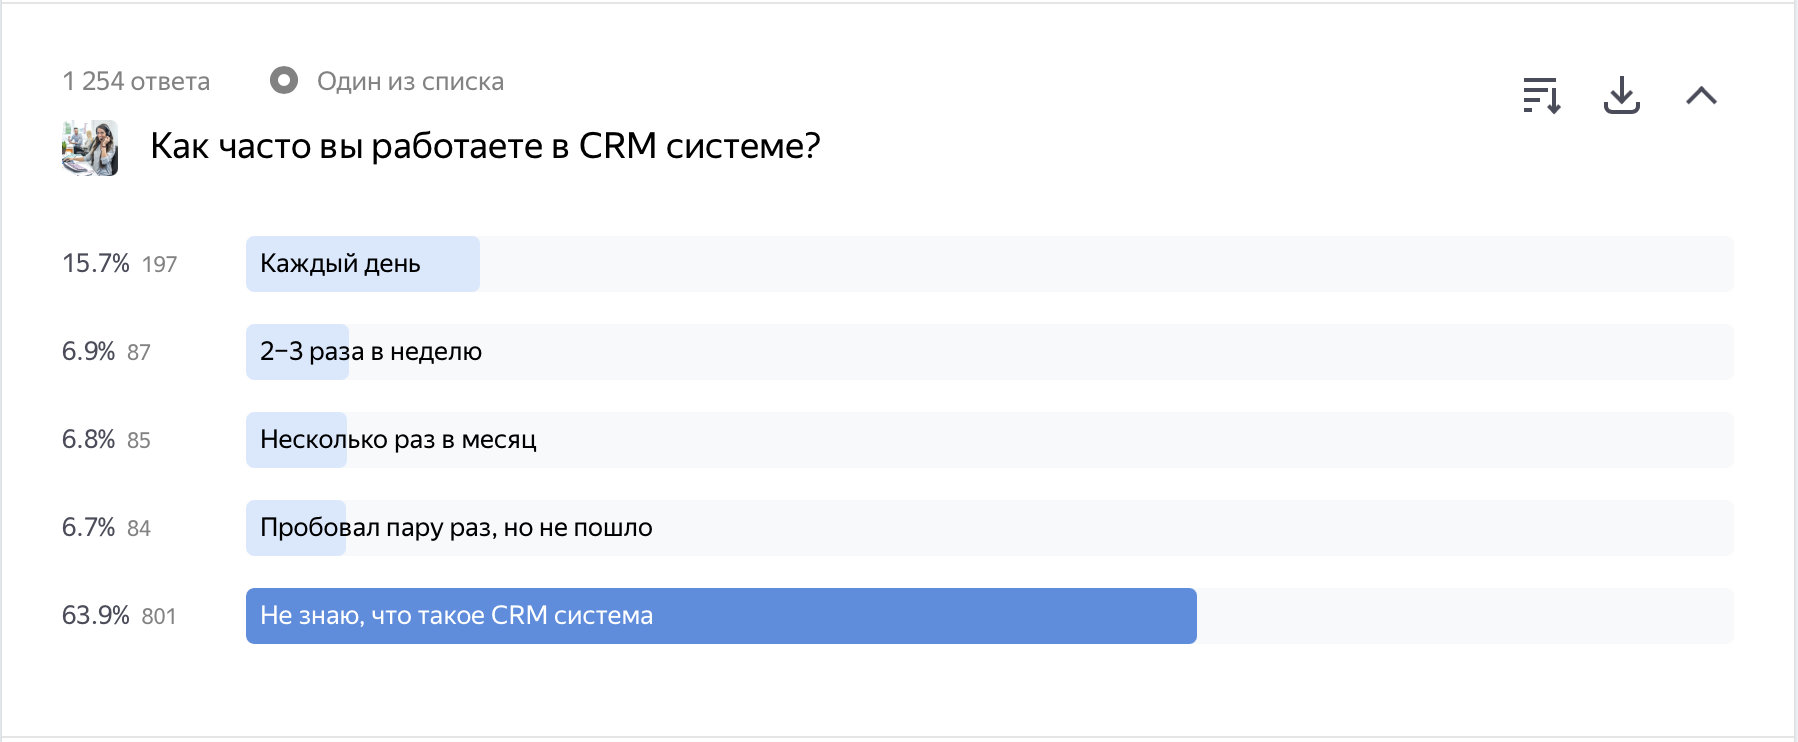Click the 197 responses count
Image resolution: width=1798 pixels, height=742 pixels.
[159, 264]
